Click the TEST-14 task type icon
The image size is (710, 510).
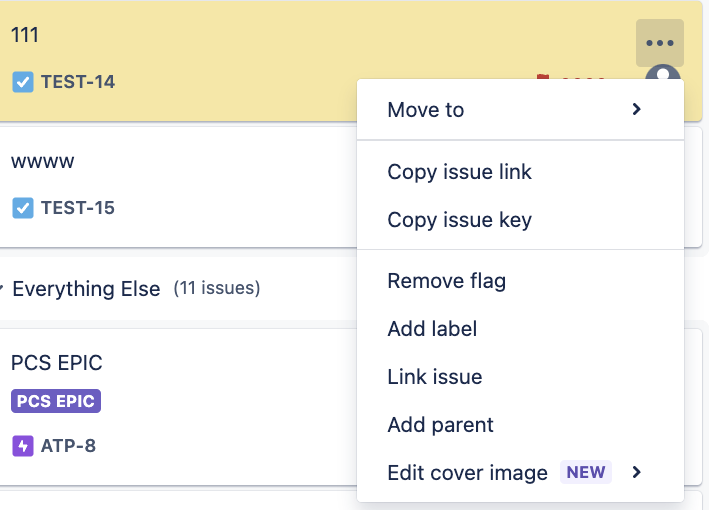coord(23,82)
